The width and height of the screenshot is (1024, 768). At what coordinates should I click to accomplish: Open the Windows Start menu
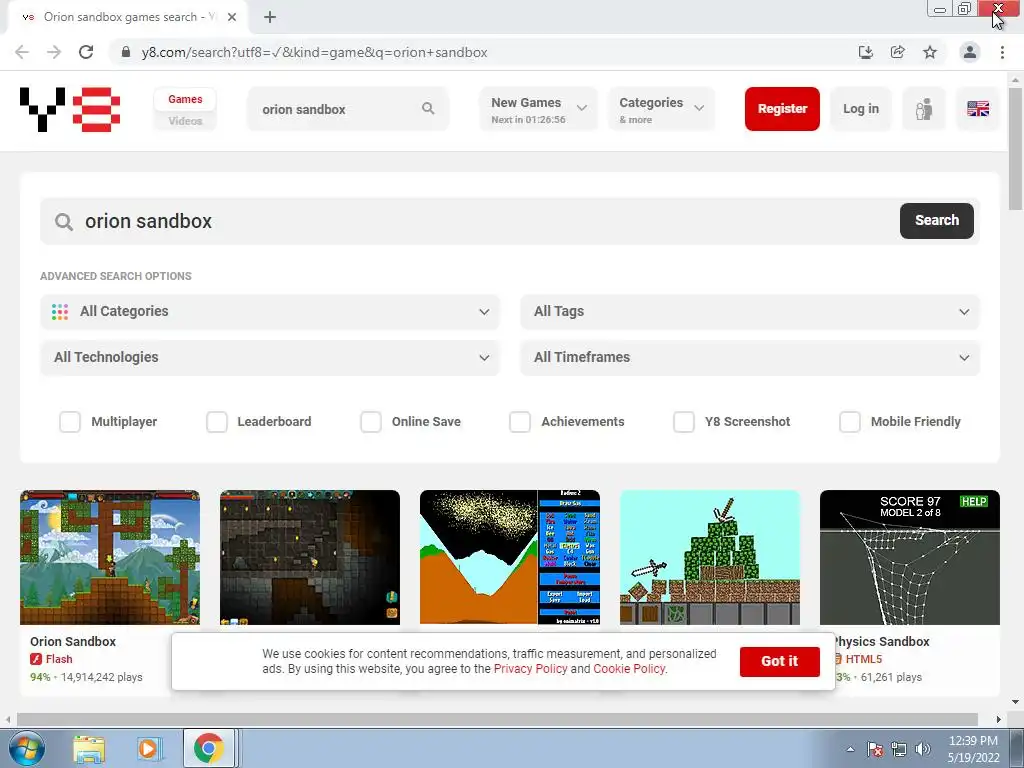pyautogui.click(x=26, y=748)
